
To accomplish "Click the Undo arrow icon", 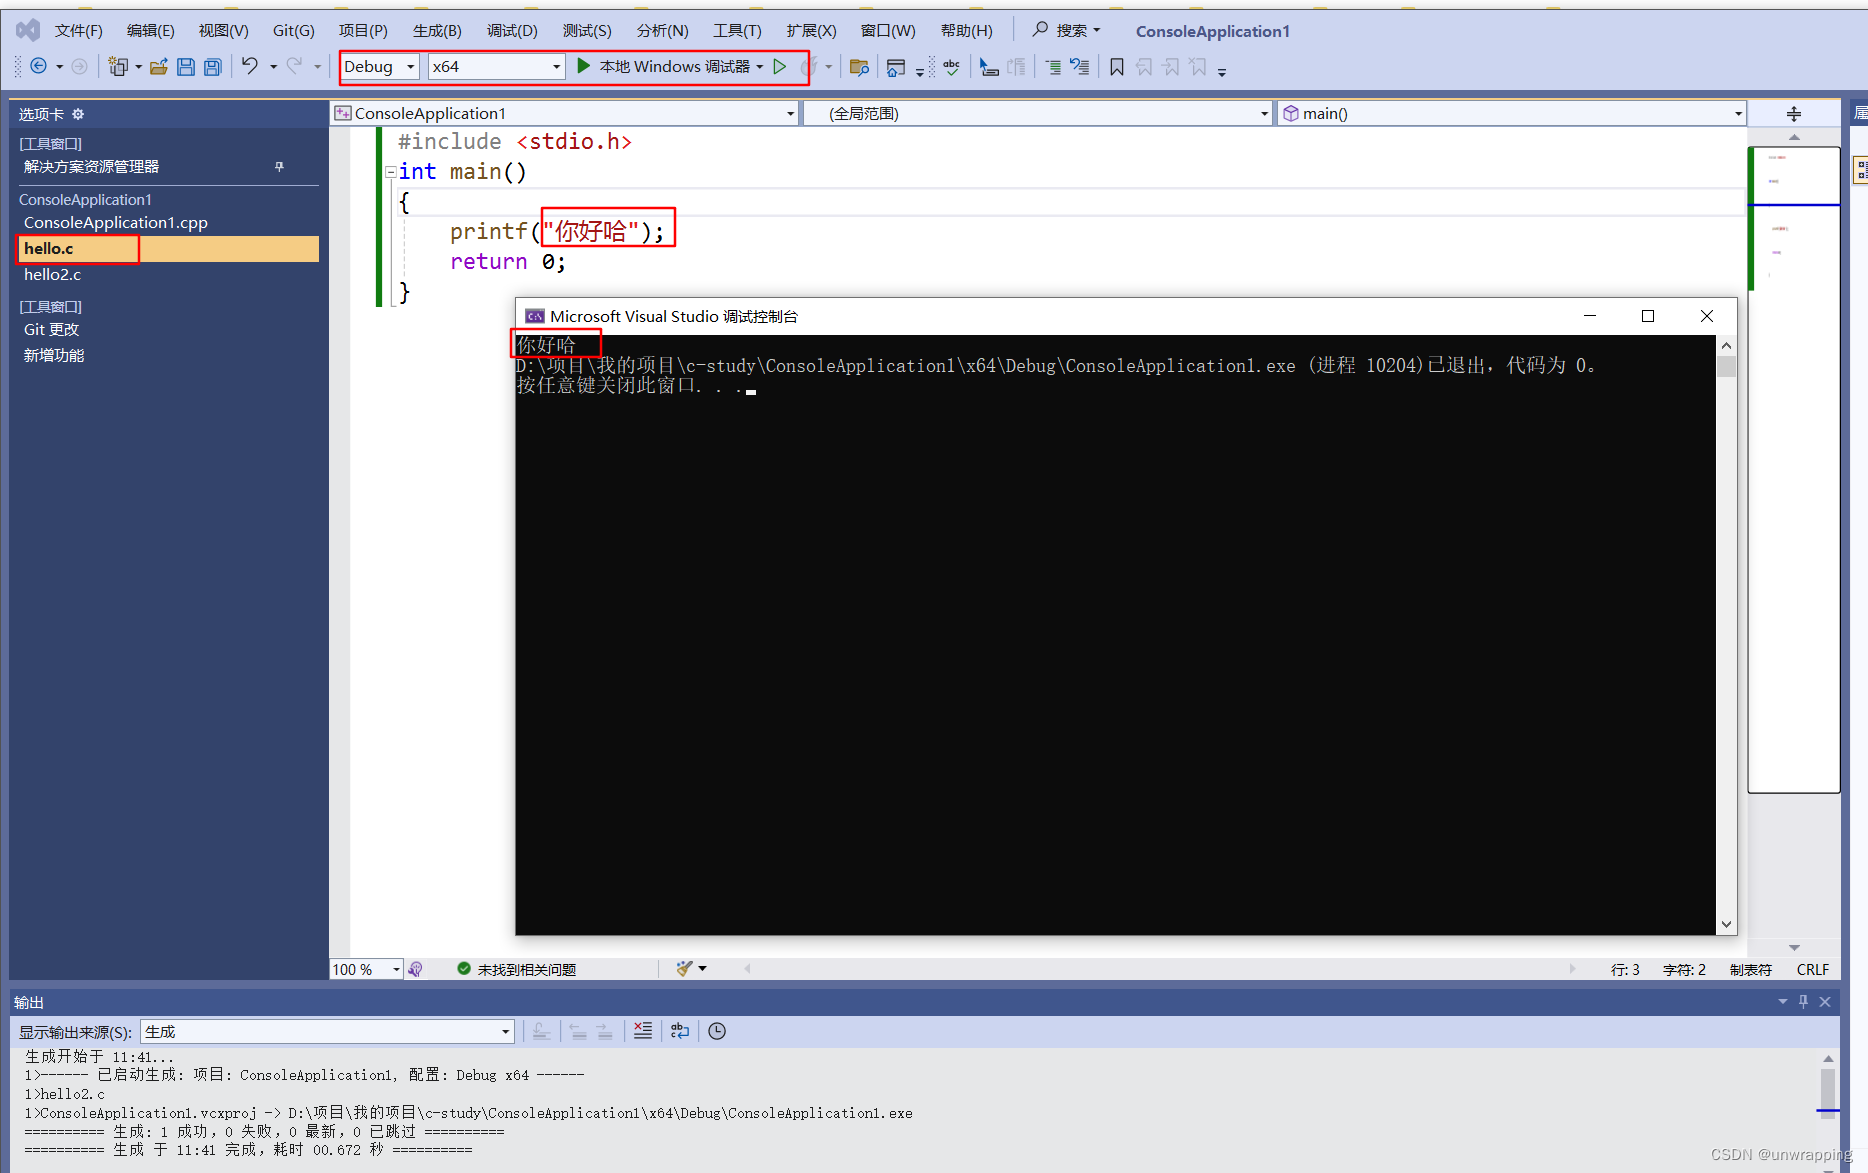I will [x=250, y=66].
